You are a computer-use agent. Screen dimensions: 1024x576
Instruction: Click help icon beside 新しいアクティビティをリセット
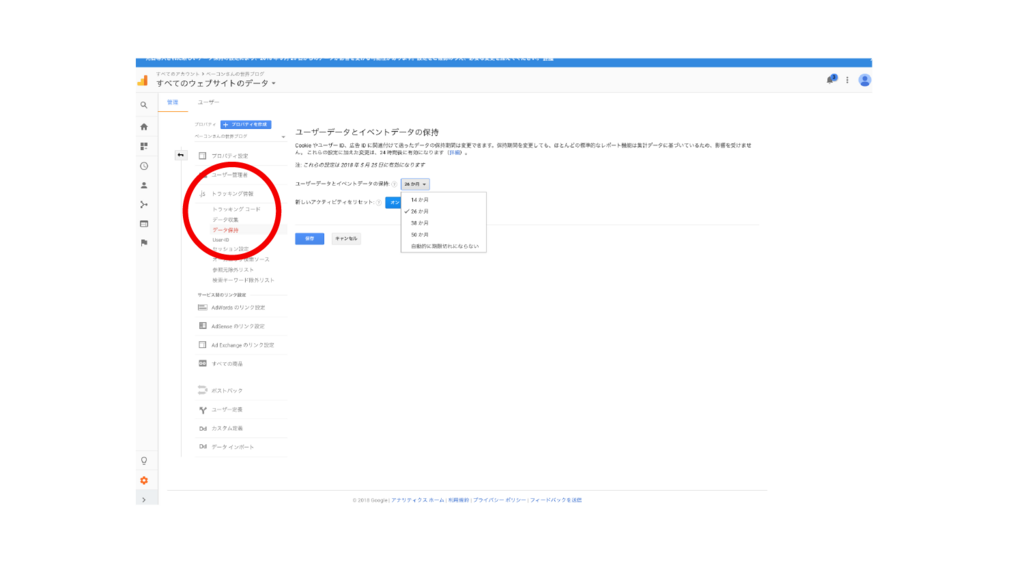(379, 202)
